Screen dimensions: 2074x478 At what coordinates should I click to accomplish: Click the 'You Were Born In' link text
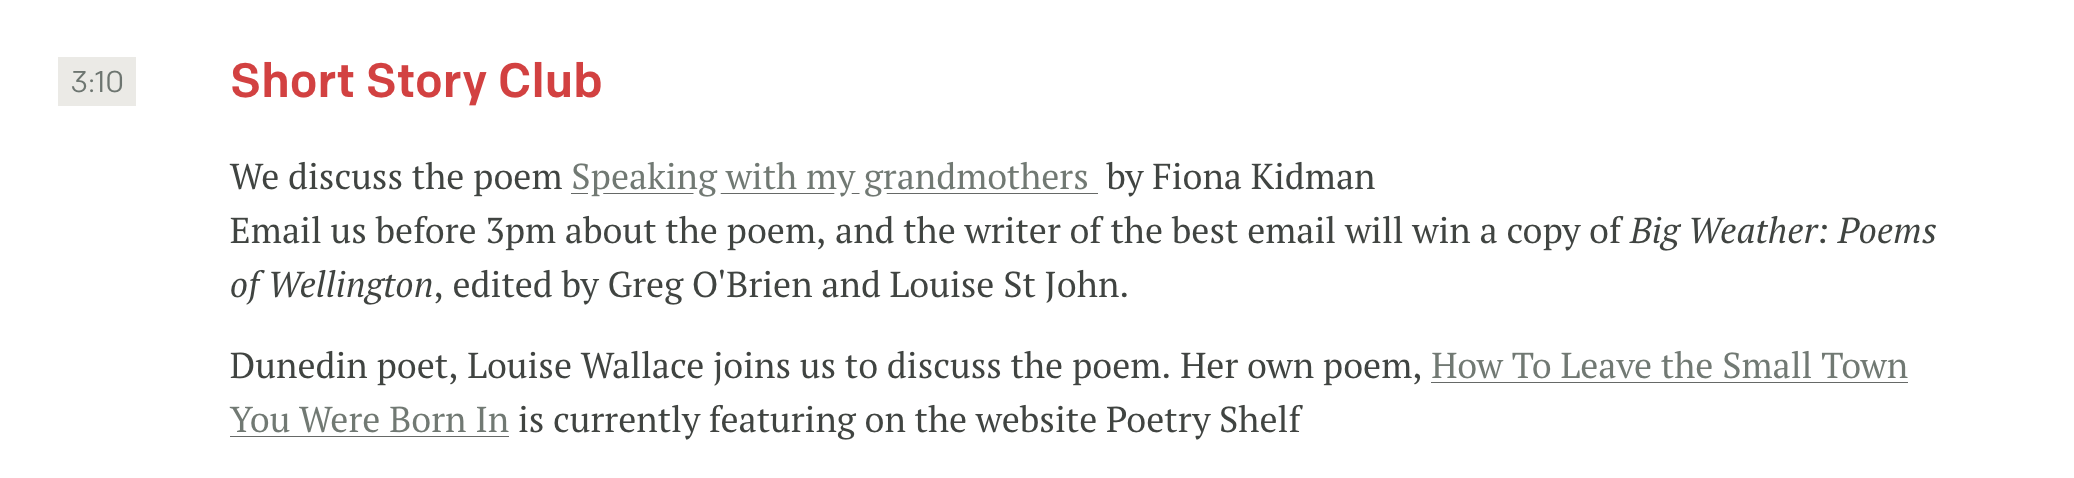tap(369, 420)
